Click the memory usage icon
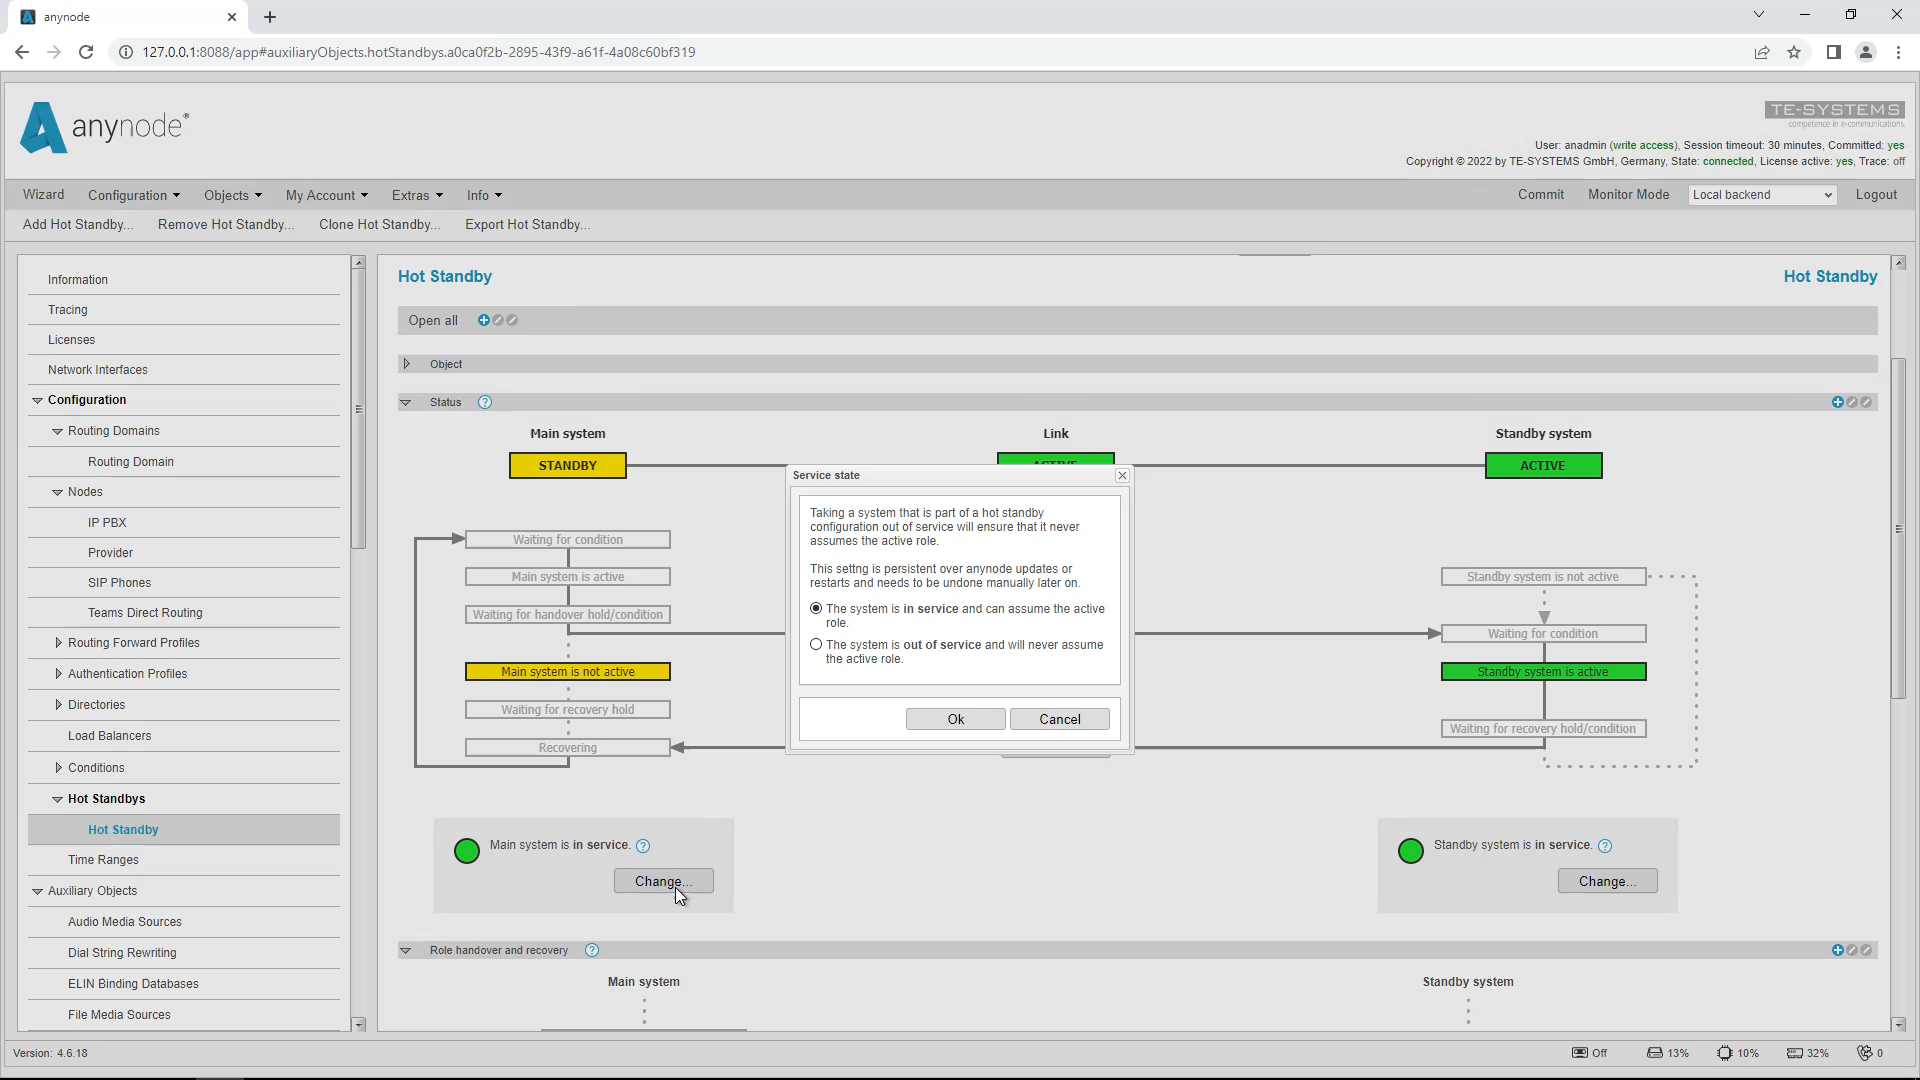Image resolution: width=1920 pixels, height=1080 pixels. pos(1795,1053)
